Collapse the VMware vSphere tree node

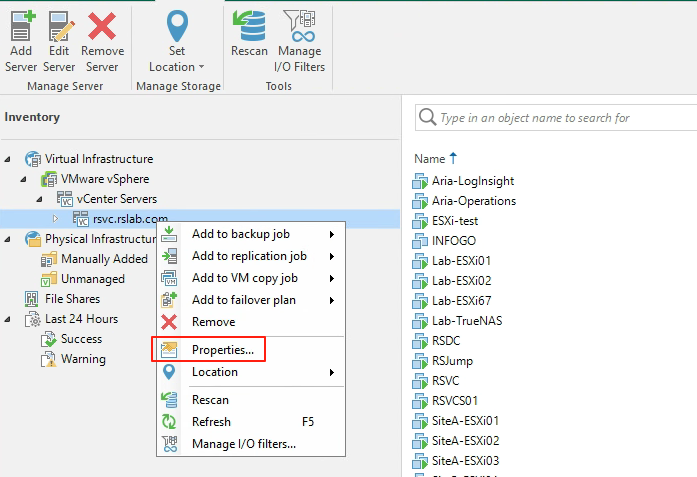24,179
